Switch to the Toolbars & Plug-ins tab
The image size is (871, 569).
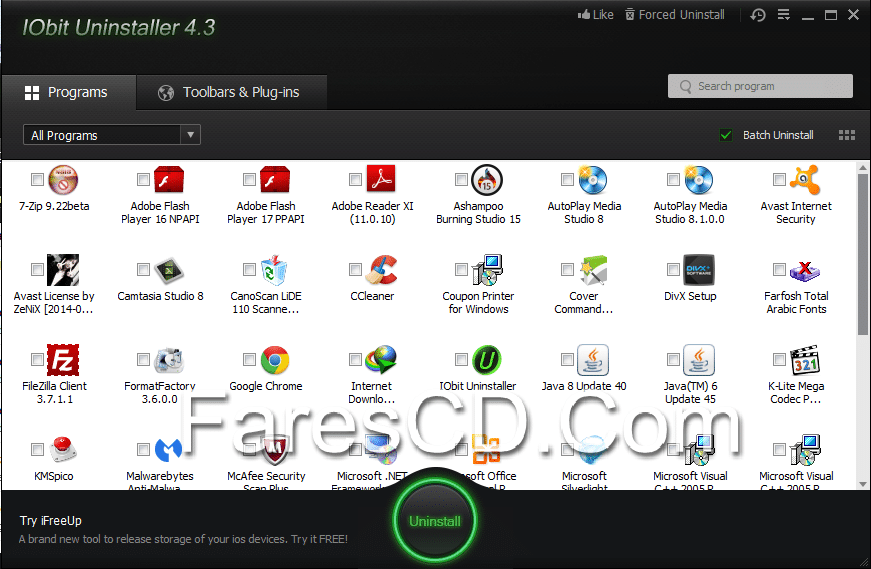pos(232,92)
